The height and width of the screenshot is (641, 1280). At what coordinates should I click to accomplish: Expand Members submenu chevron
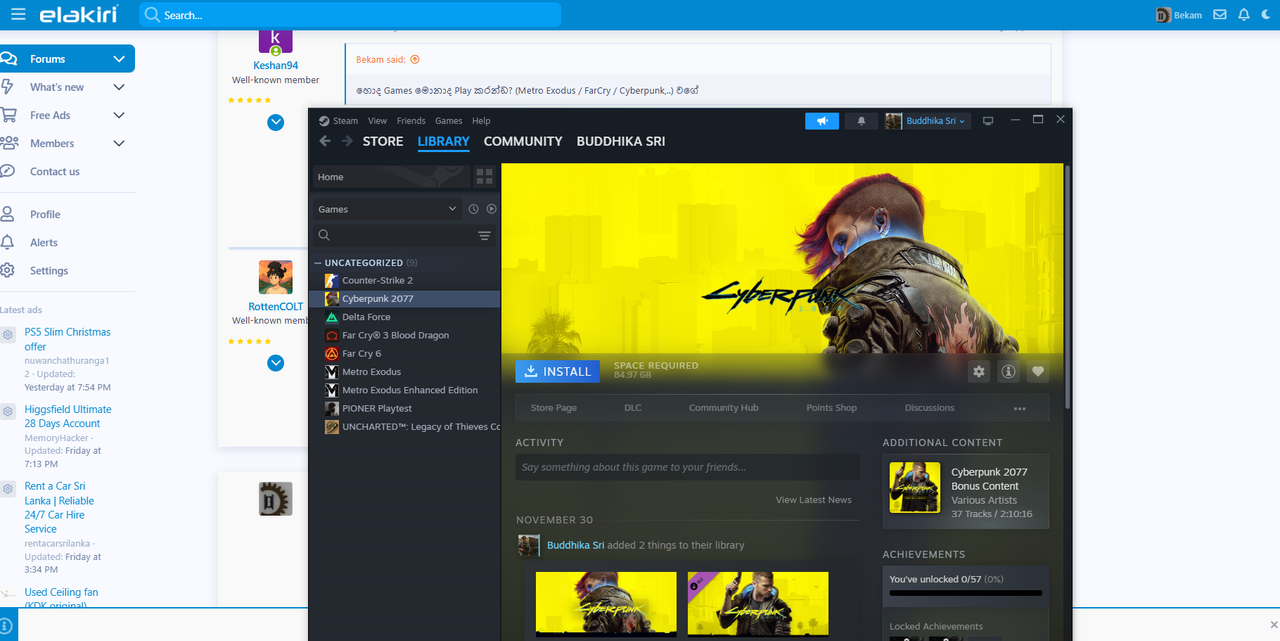[x=119, y=143]
